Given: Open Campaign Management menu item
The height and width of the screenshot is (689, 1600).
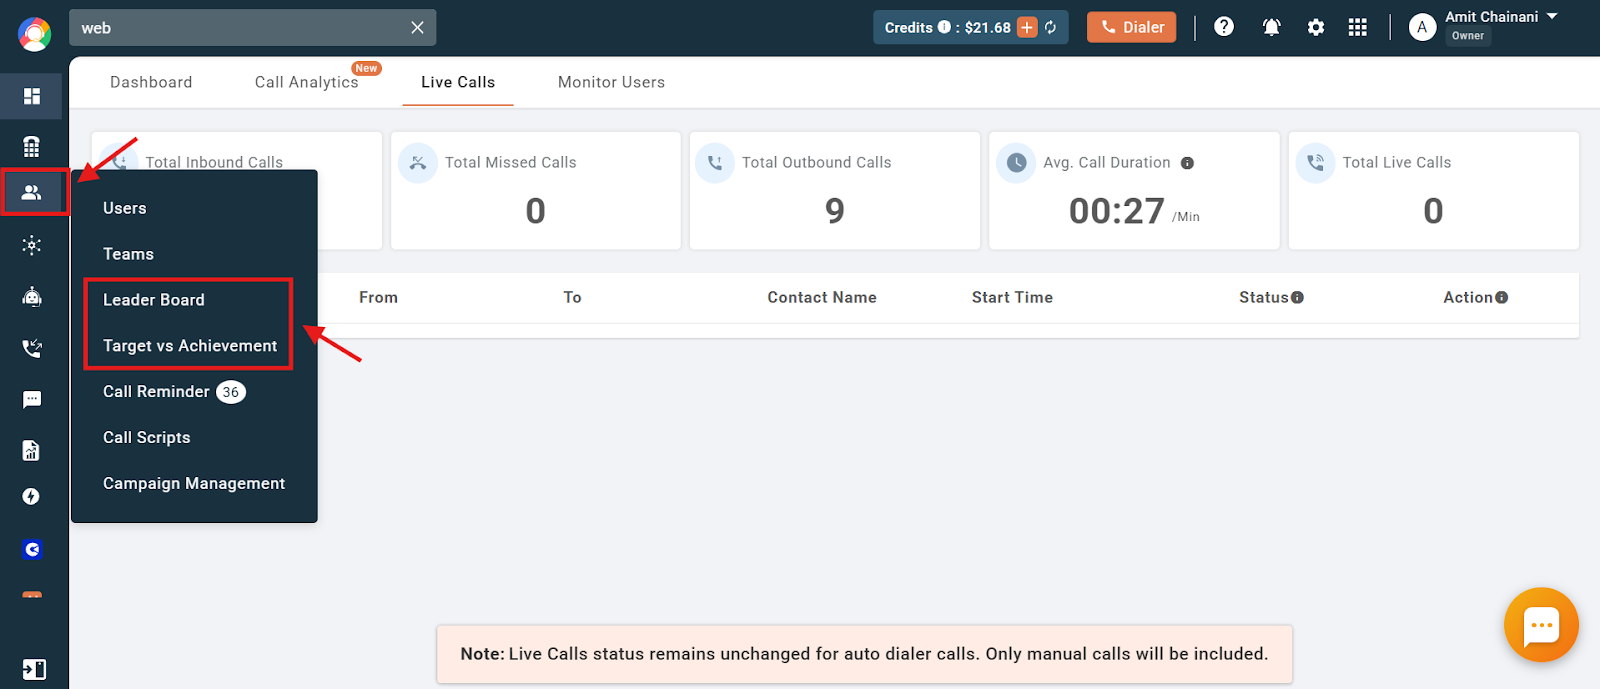Looking at the screenshot, I should (194, 484).
